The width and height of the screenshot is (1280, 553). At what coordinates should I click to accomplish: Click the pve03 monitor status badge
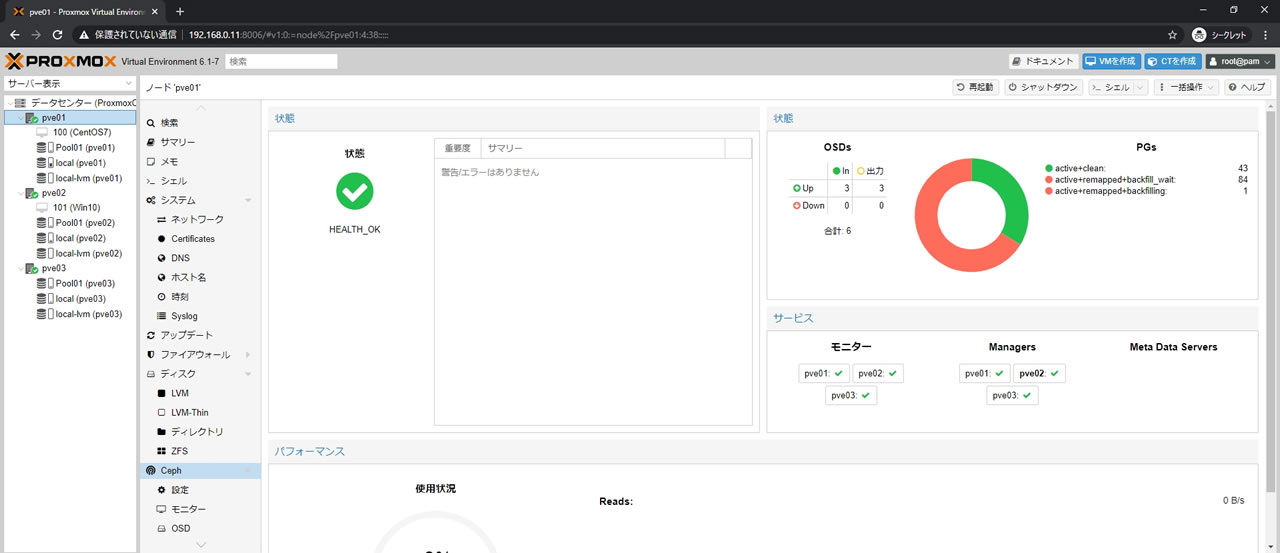[x=850, y=395]
